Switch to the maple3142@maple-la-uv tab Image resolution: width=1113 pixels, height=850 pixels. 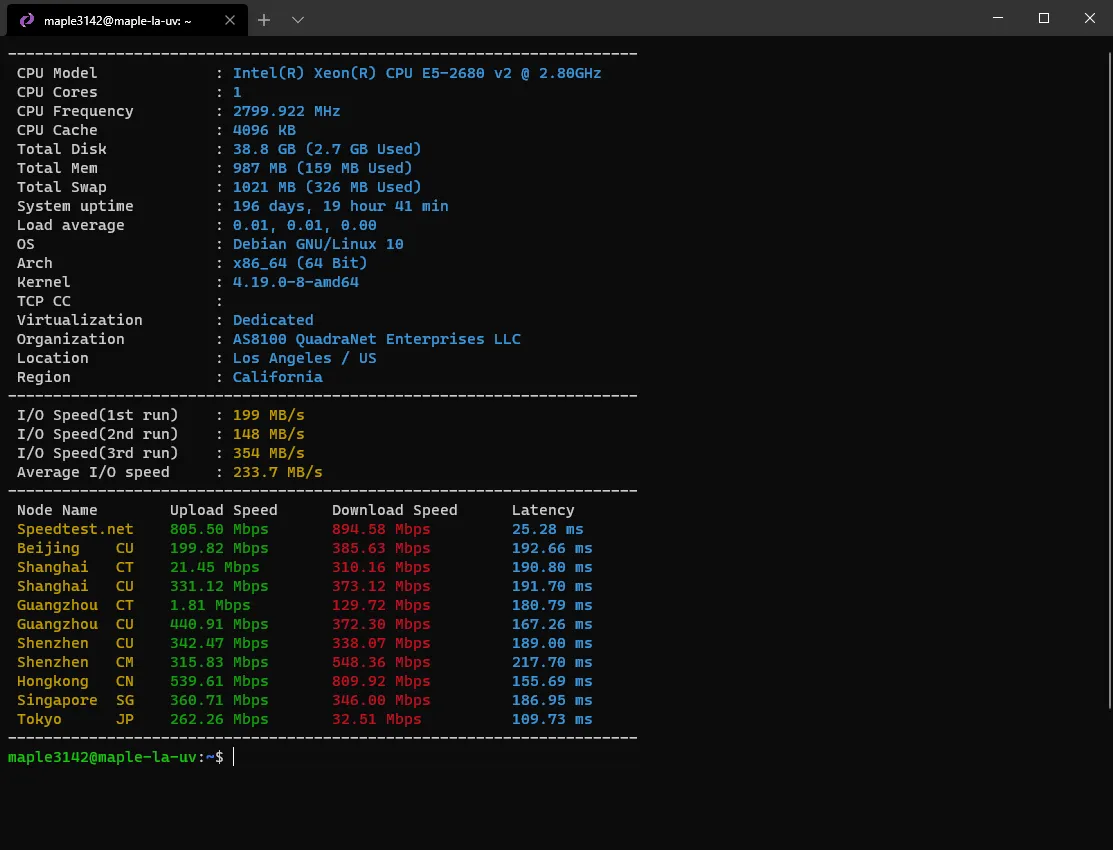coord(120,19)
